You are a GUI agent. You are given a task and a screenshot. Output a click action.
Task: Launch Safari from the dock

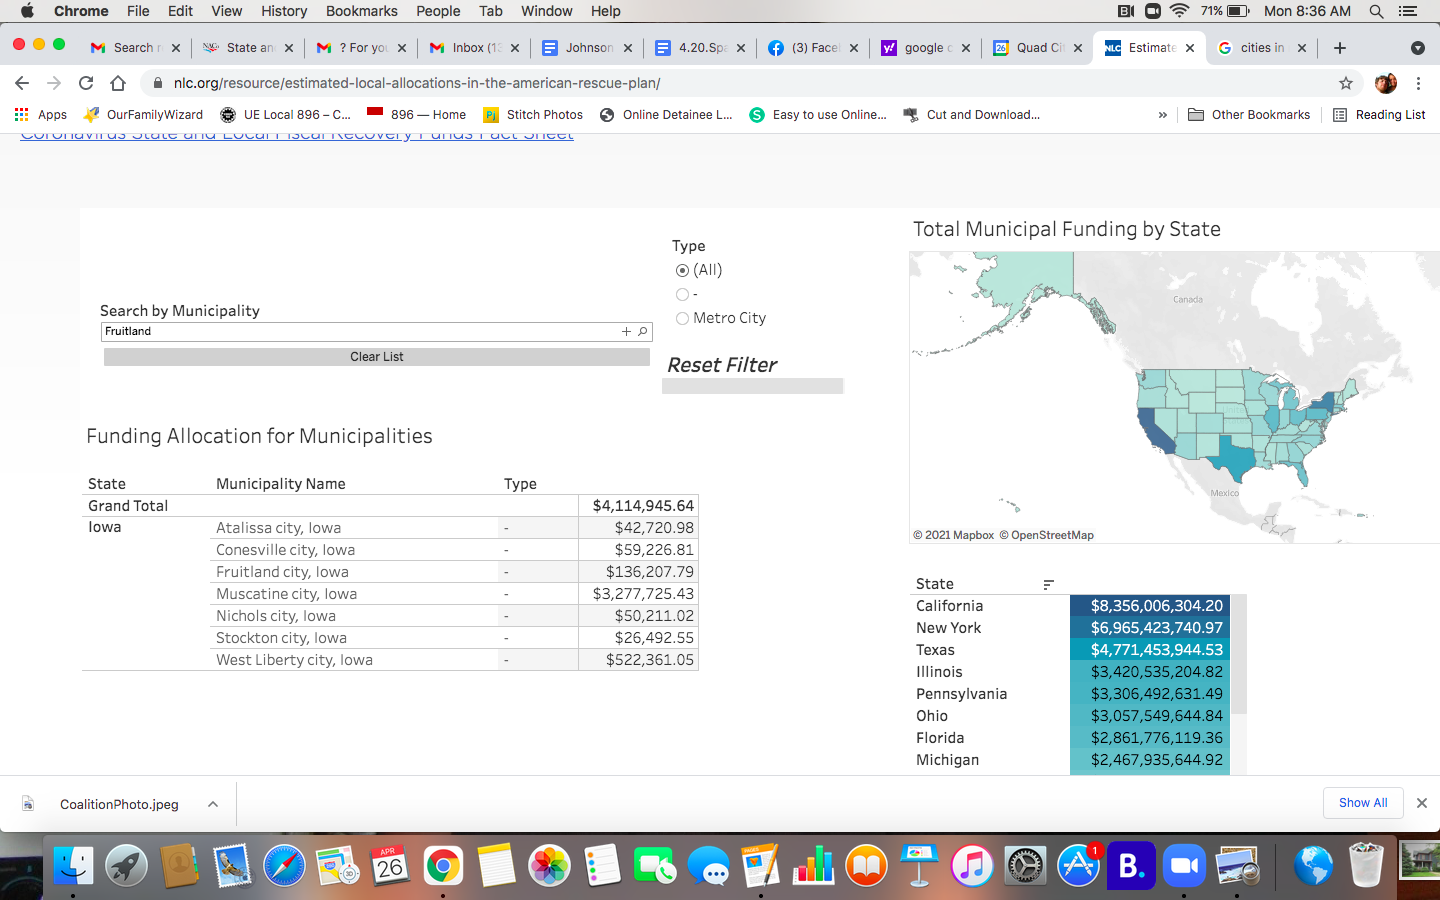pos(284,865)
